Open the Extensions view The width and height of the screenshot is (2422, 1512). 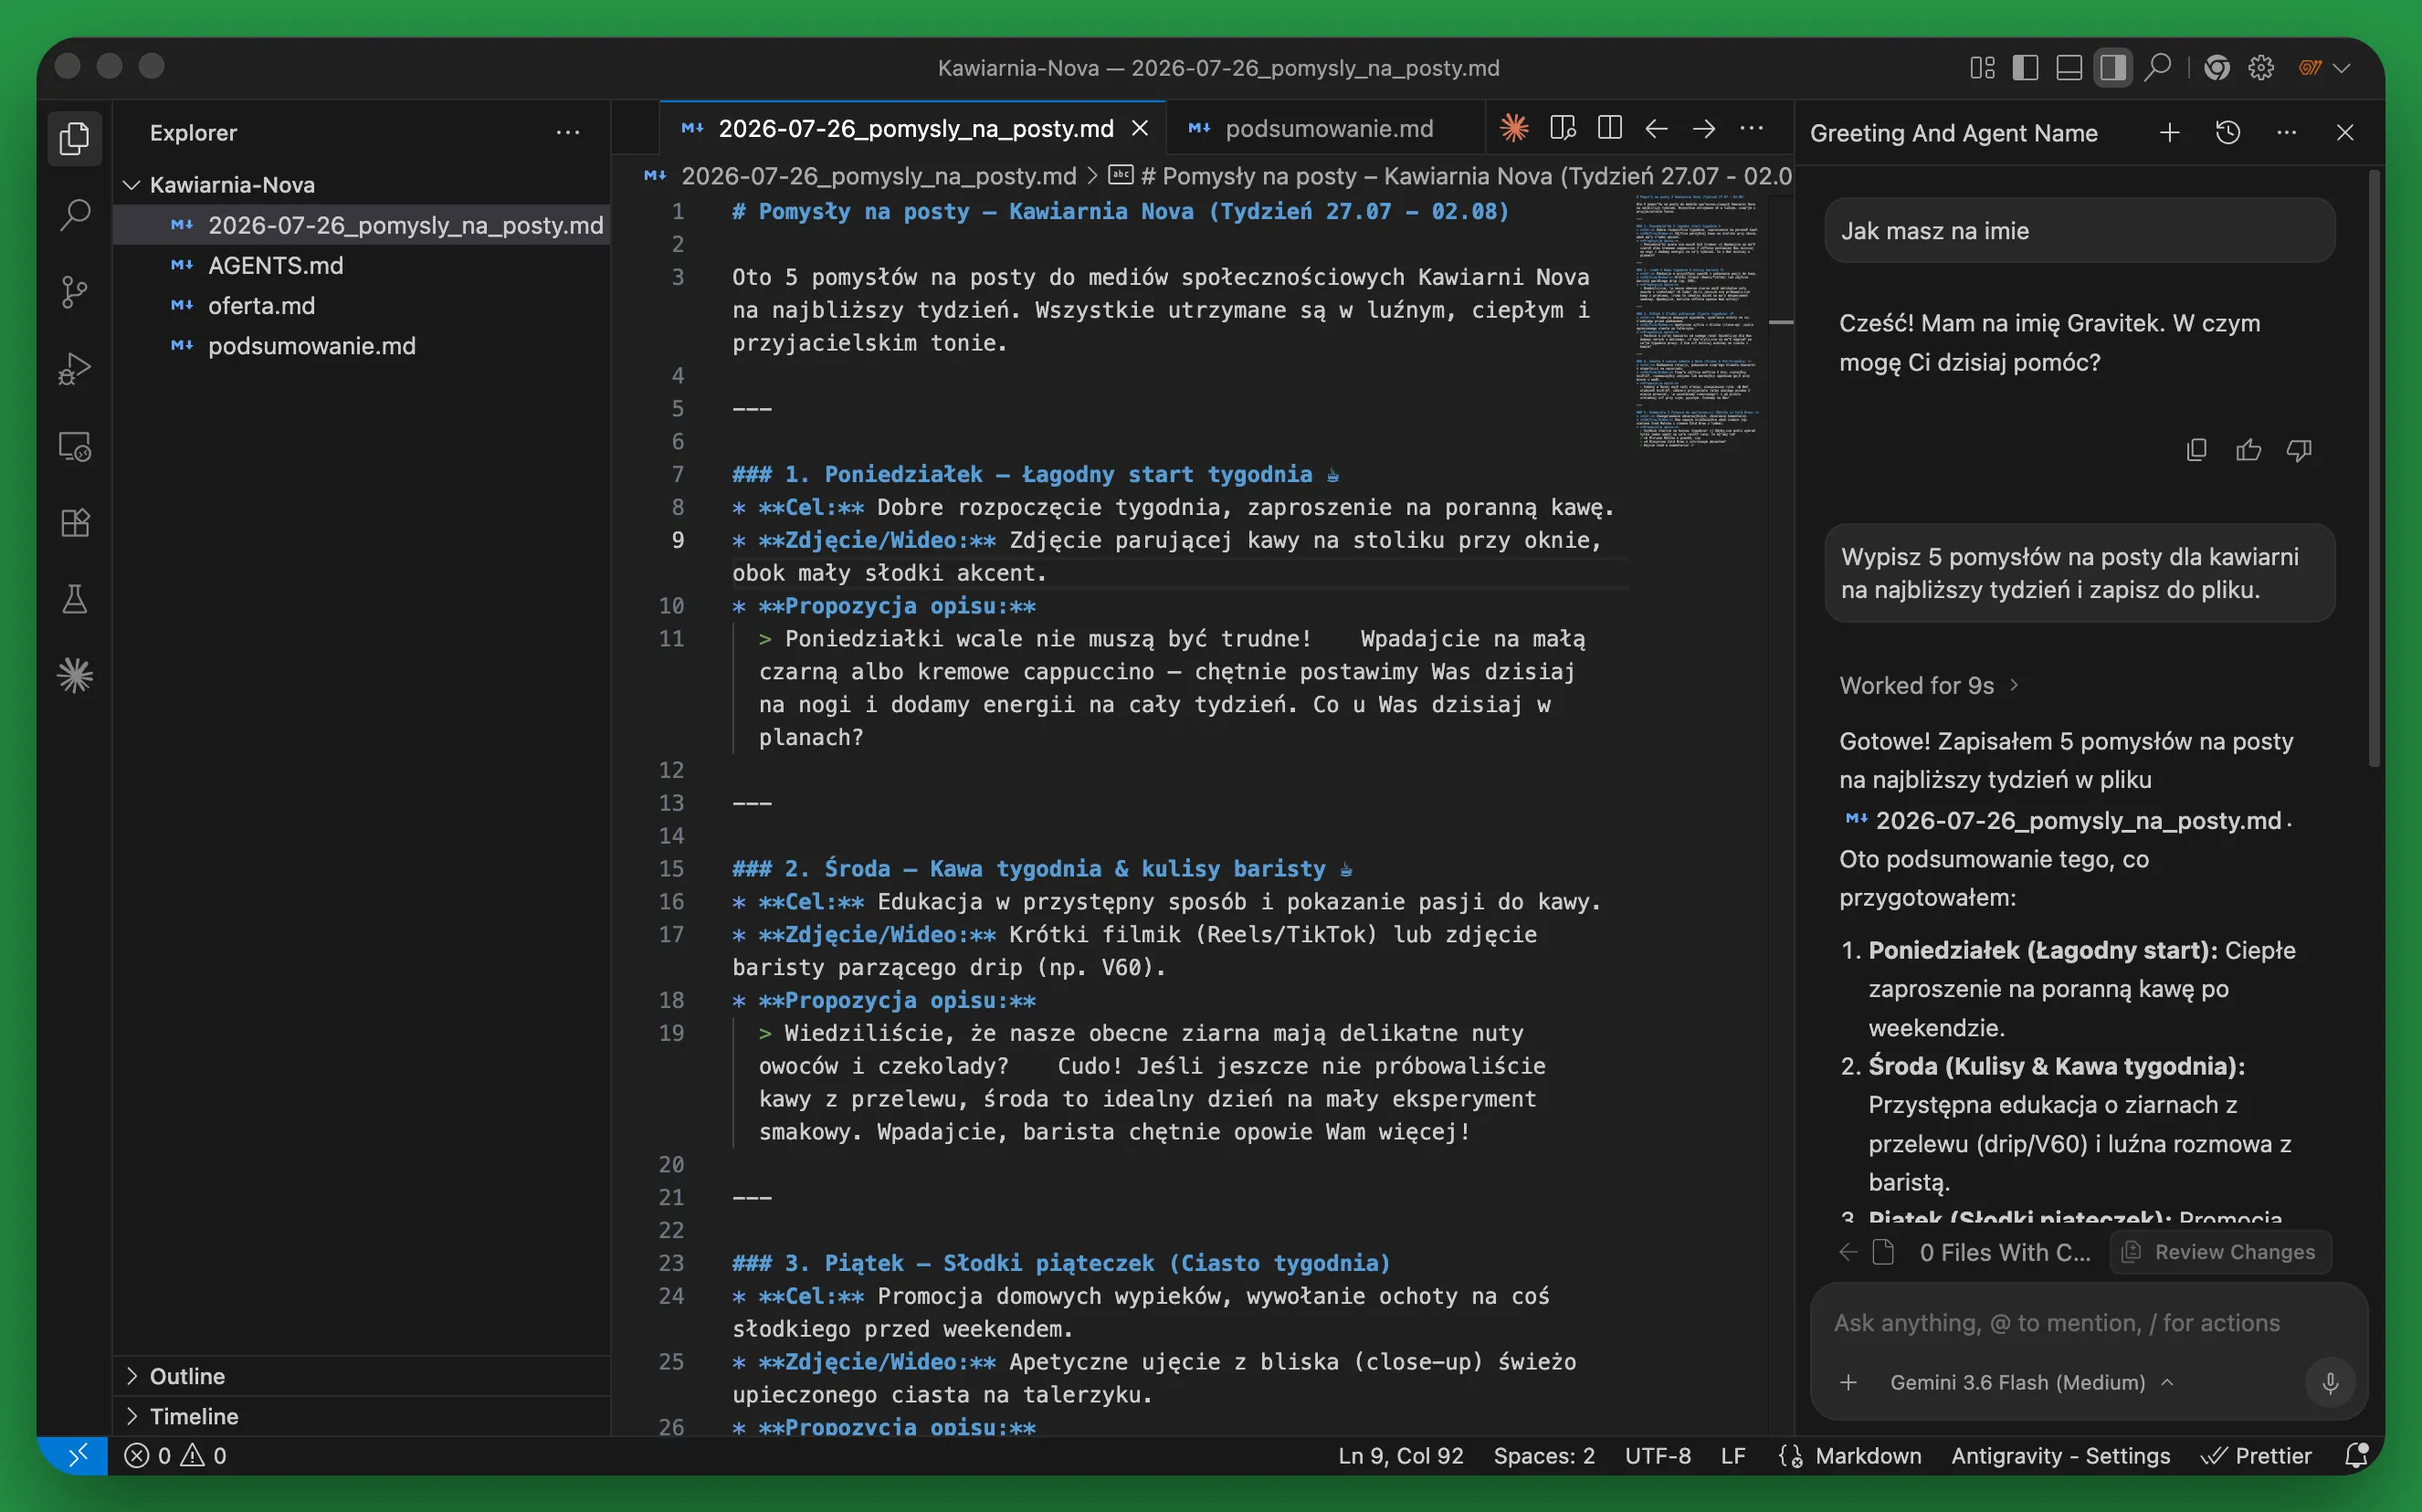pos(75,522)
